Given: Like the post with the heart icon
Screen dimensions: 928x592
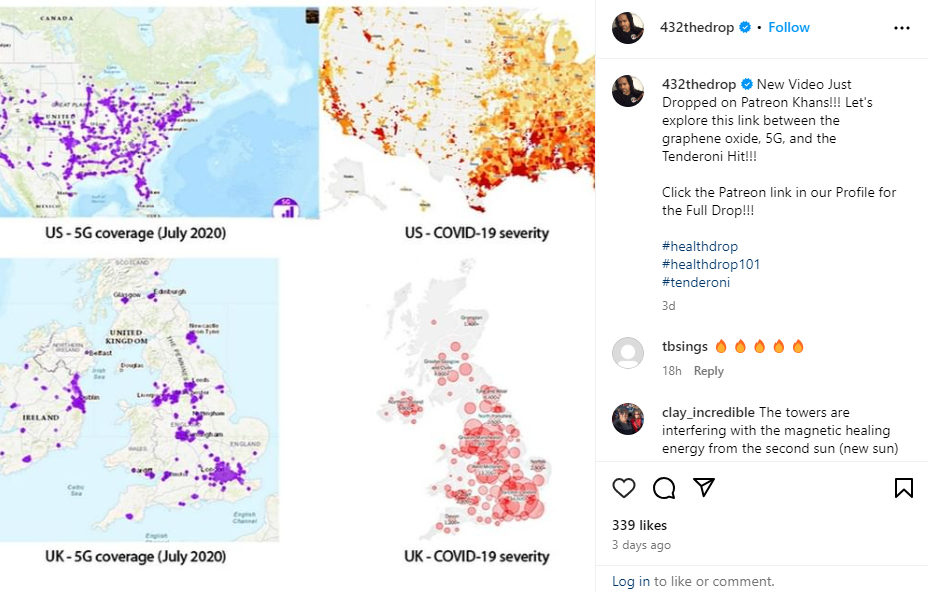Looking at the screenshot, I should [x=623, y=488].
